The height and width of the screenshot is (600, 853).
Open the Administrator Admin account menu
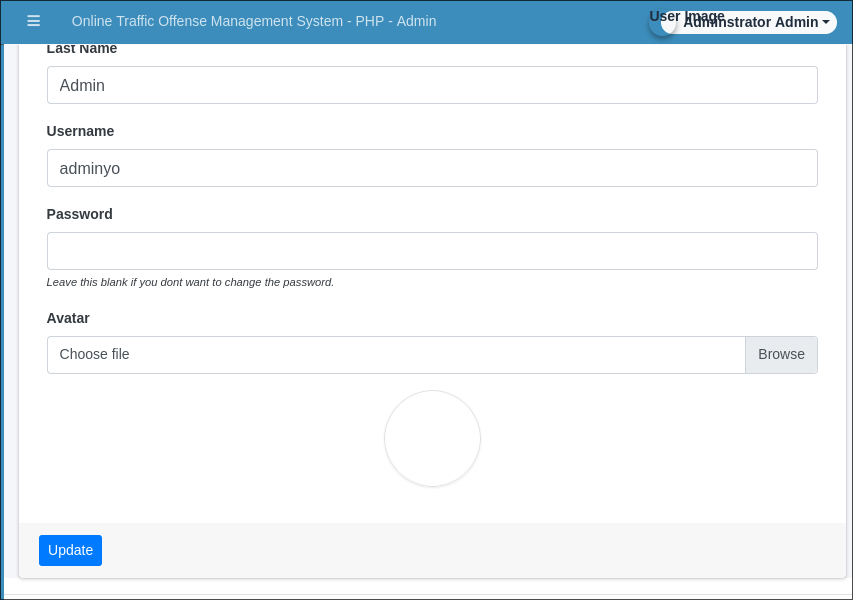coord(750,22)
